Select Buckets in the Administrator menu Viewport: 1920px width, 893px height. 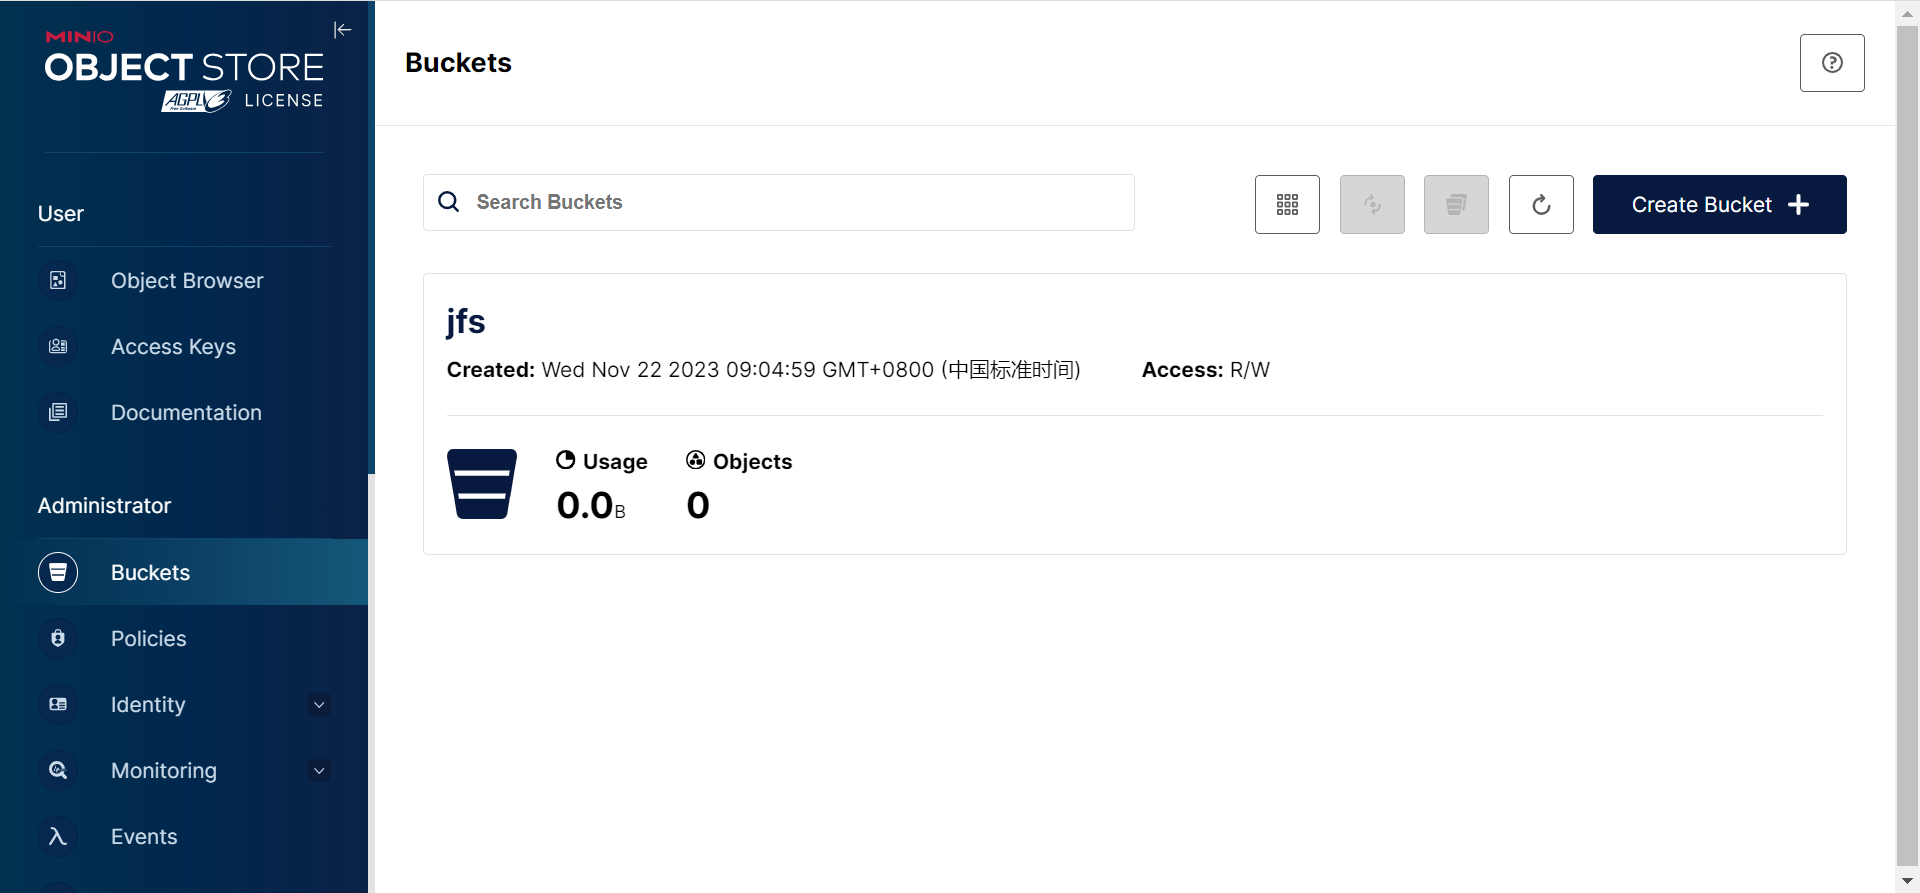click(x=184, y=573)
